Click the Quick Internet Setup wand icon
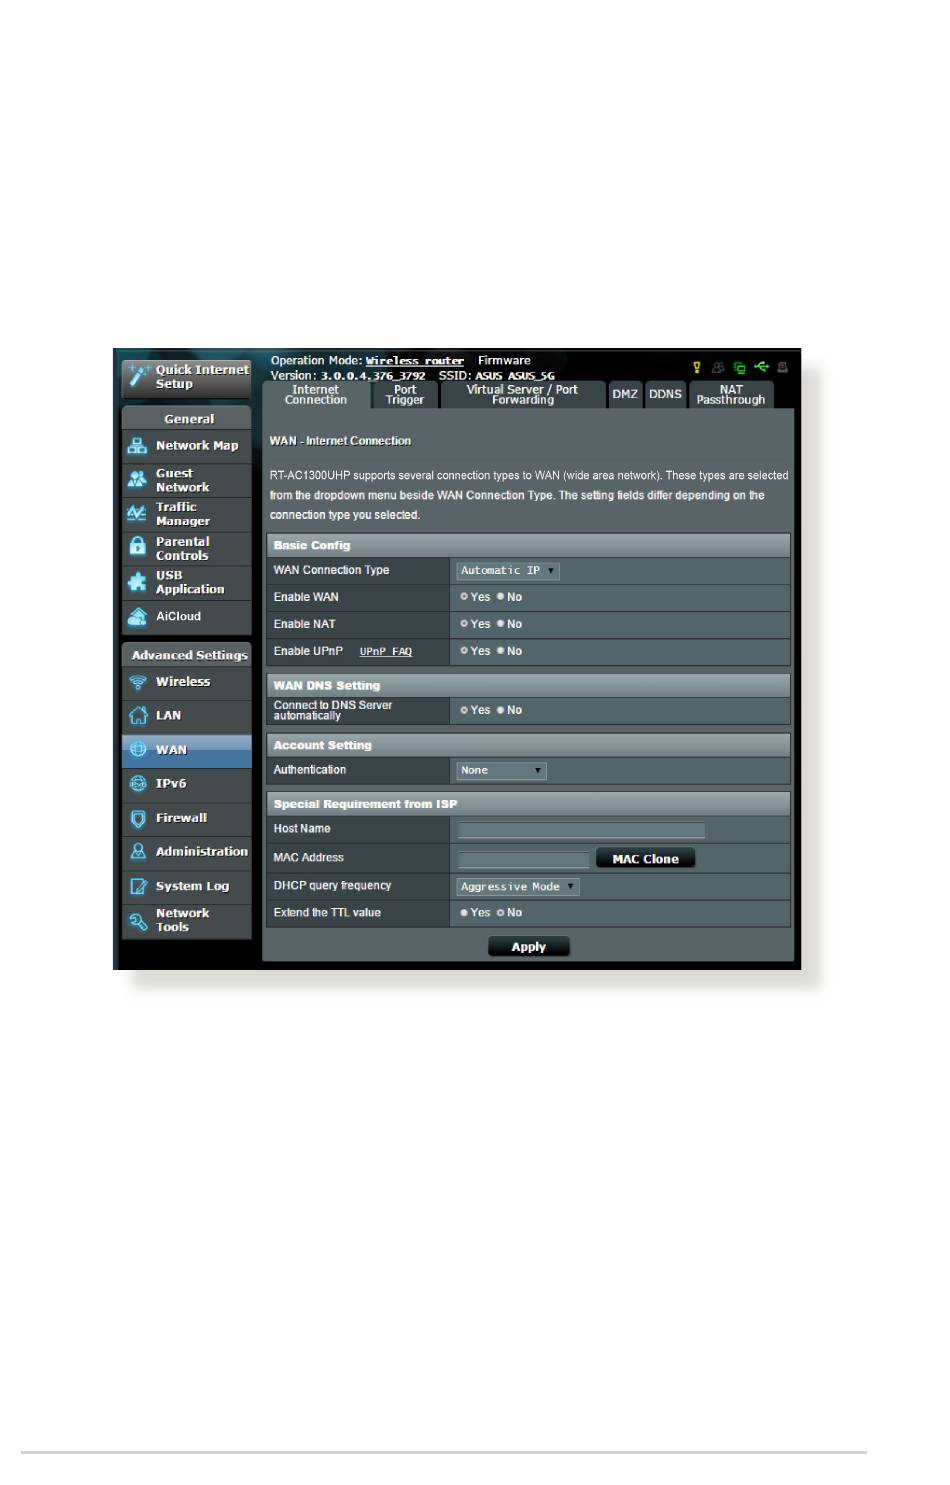950x1485 pixels. tap(138, 376)
